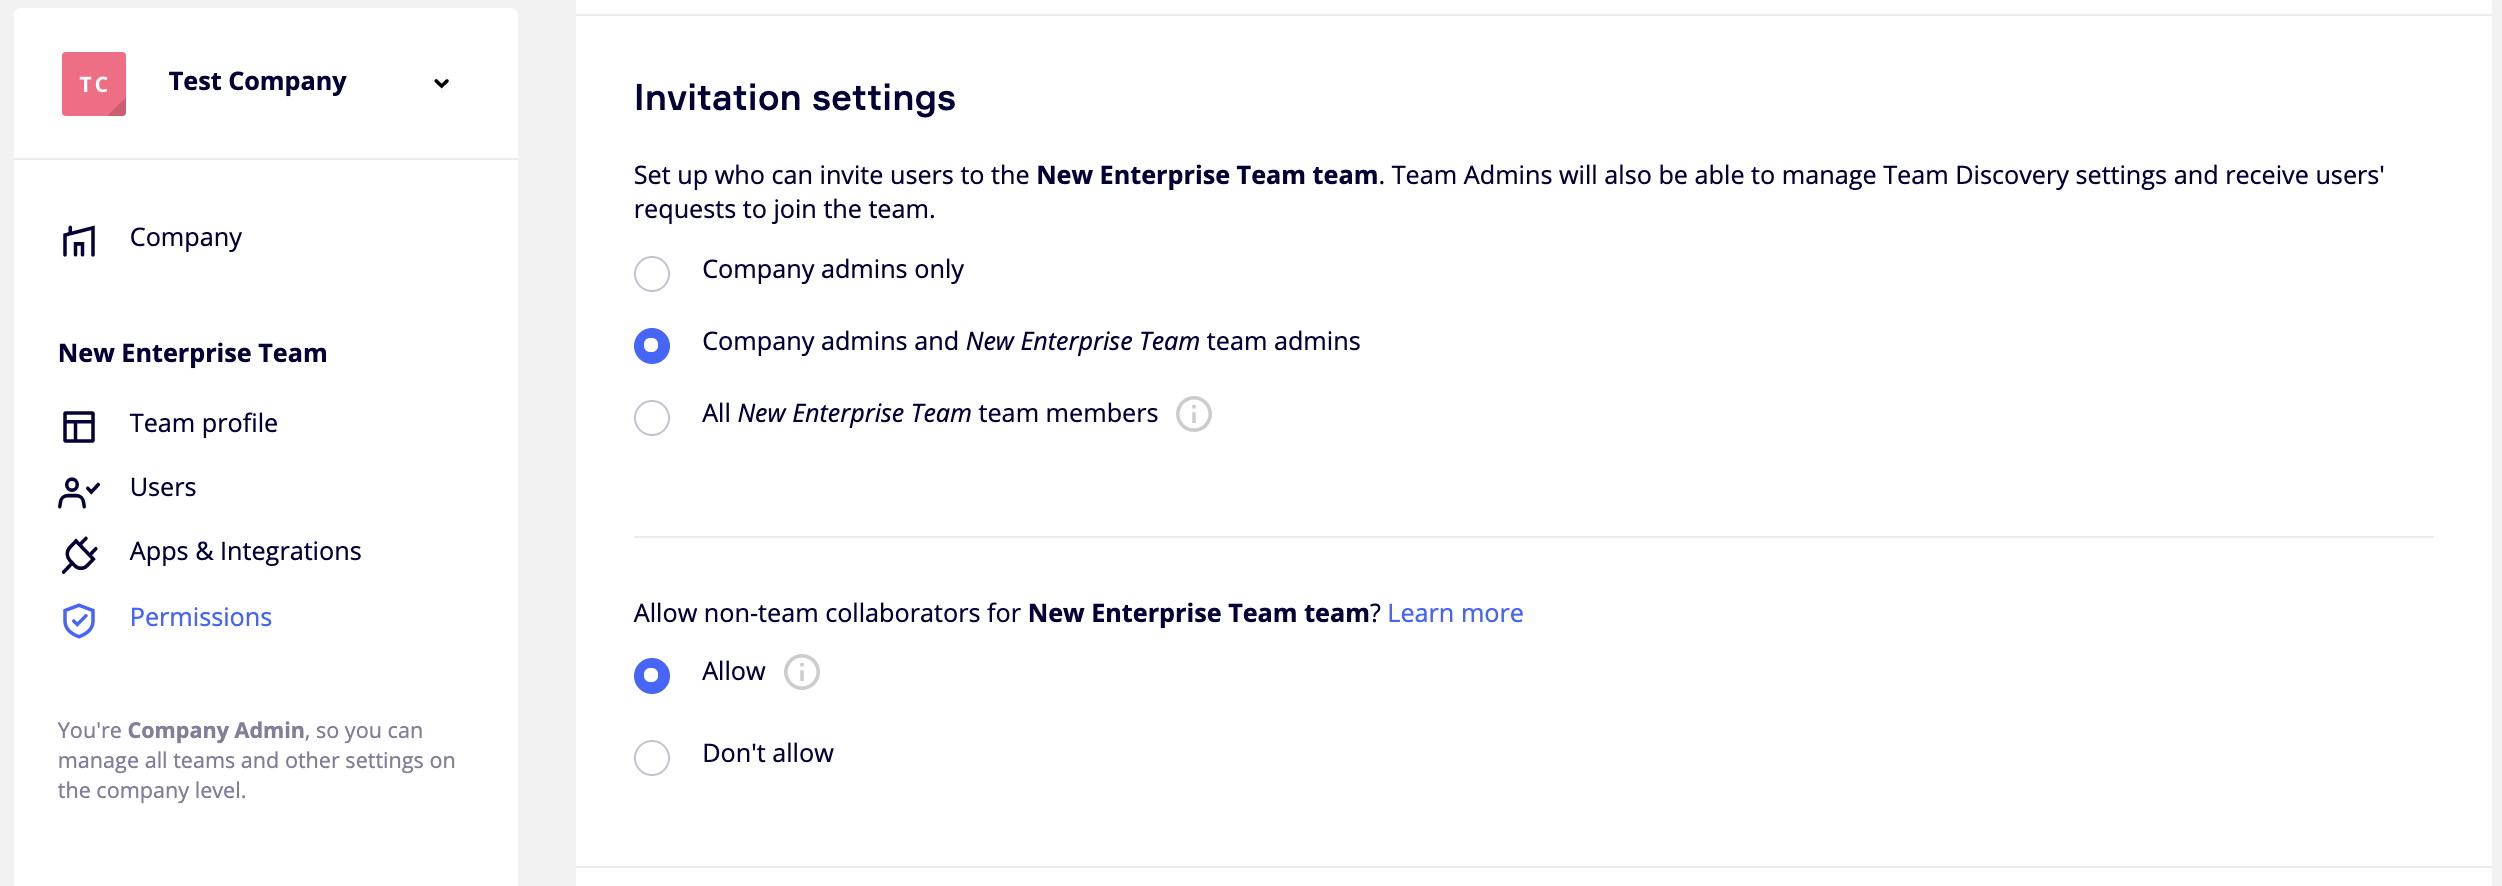This screenshot has height=886, width=2502.
Task: Click the Apps & Integrations plug icon
Action: pyautogui.click(x=79, y=555)
